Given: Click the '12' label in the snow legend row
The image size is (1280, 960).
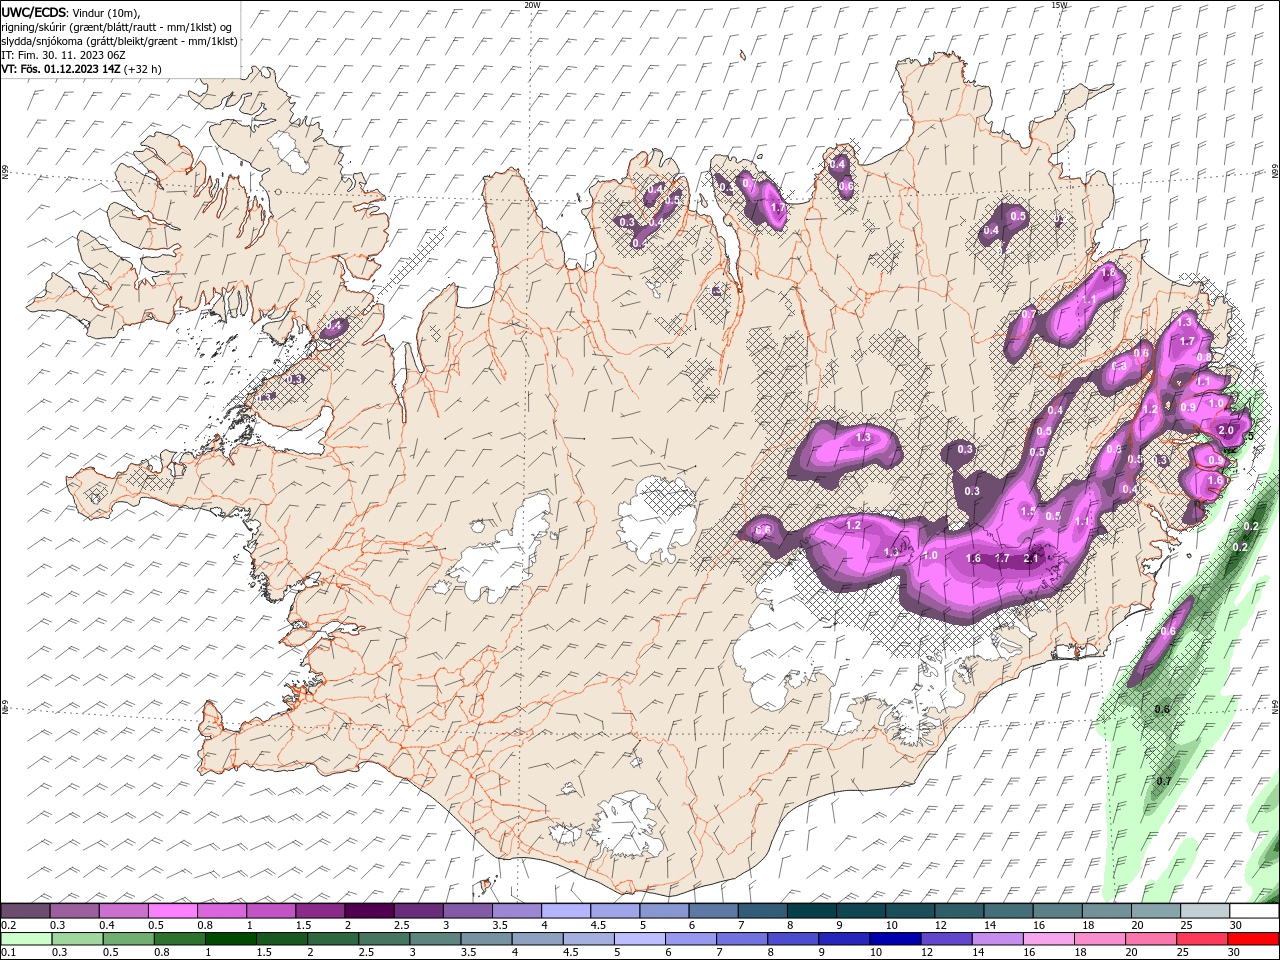Looking at the screenshot, I should tap(941, 925).
